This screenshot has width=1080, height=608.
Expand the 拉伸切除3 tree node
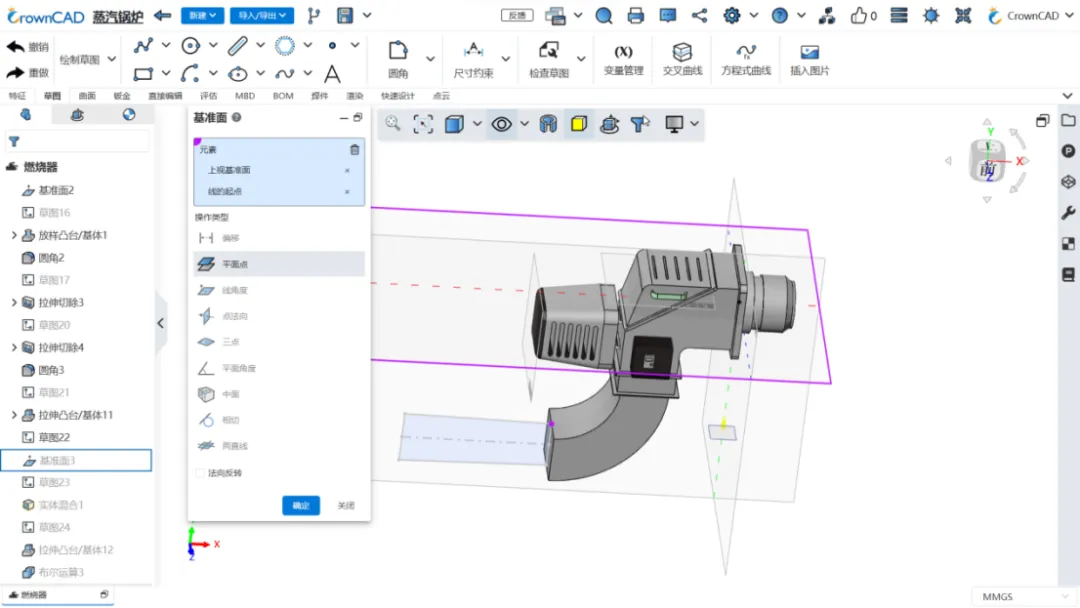coord(14,302)
